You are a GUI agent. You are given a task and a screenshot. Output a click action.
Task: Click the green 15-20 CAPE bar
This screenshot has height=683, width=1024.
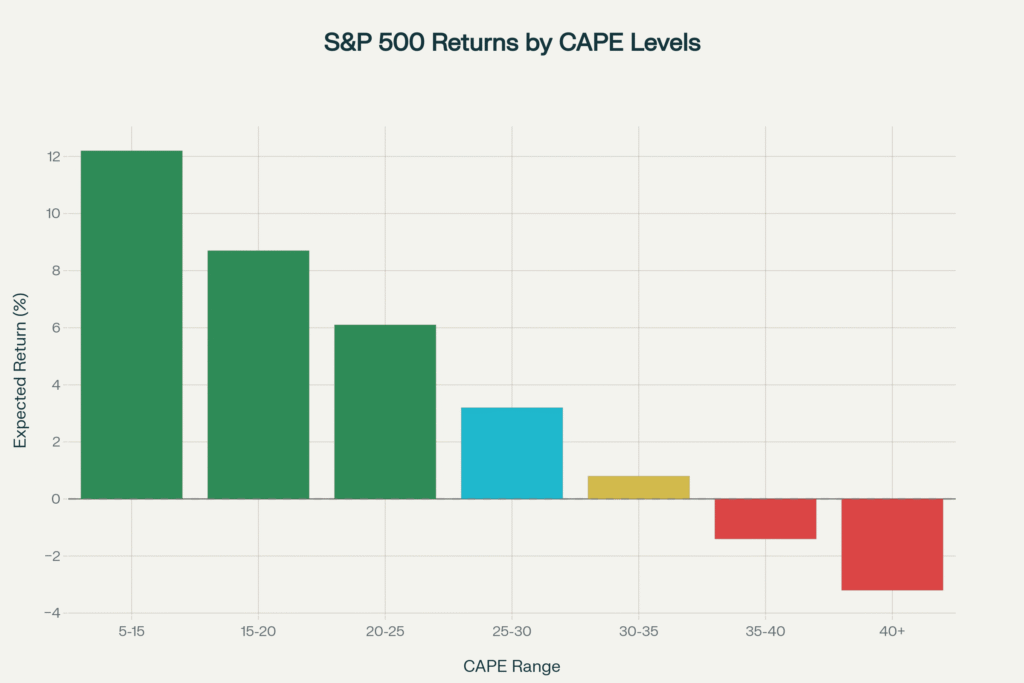click(258, 374)
